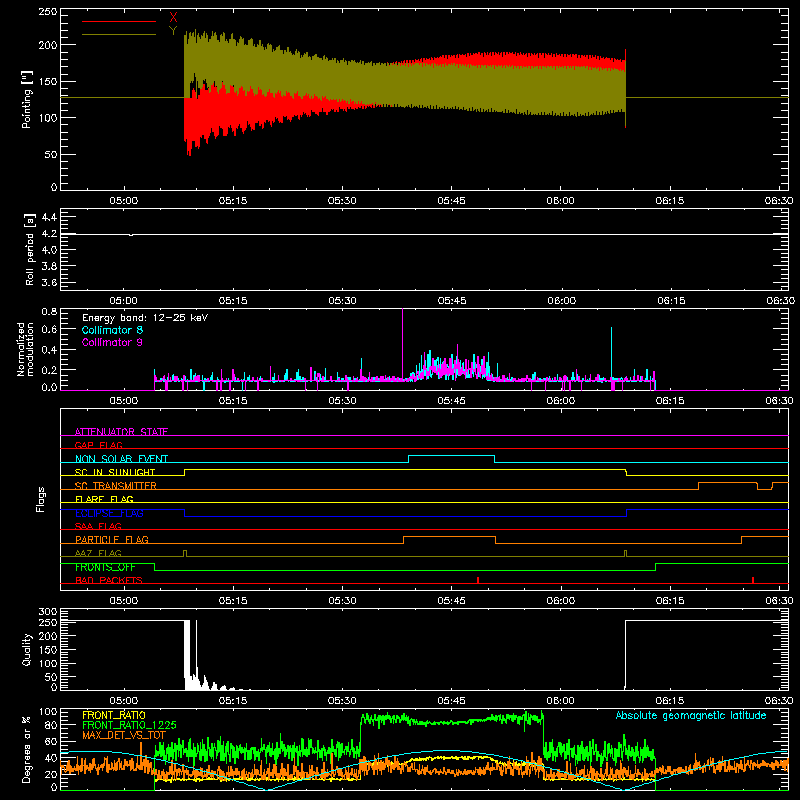This screenshot has width=800, height=800.
Task: Click the 3.6 tick on the Roll period axis
Action: (x=49, y=282)
